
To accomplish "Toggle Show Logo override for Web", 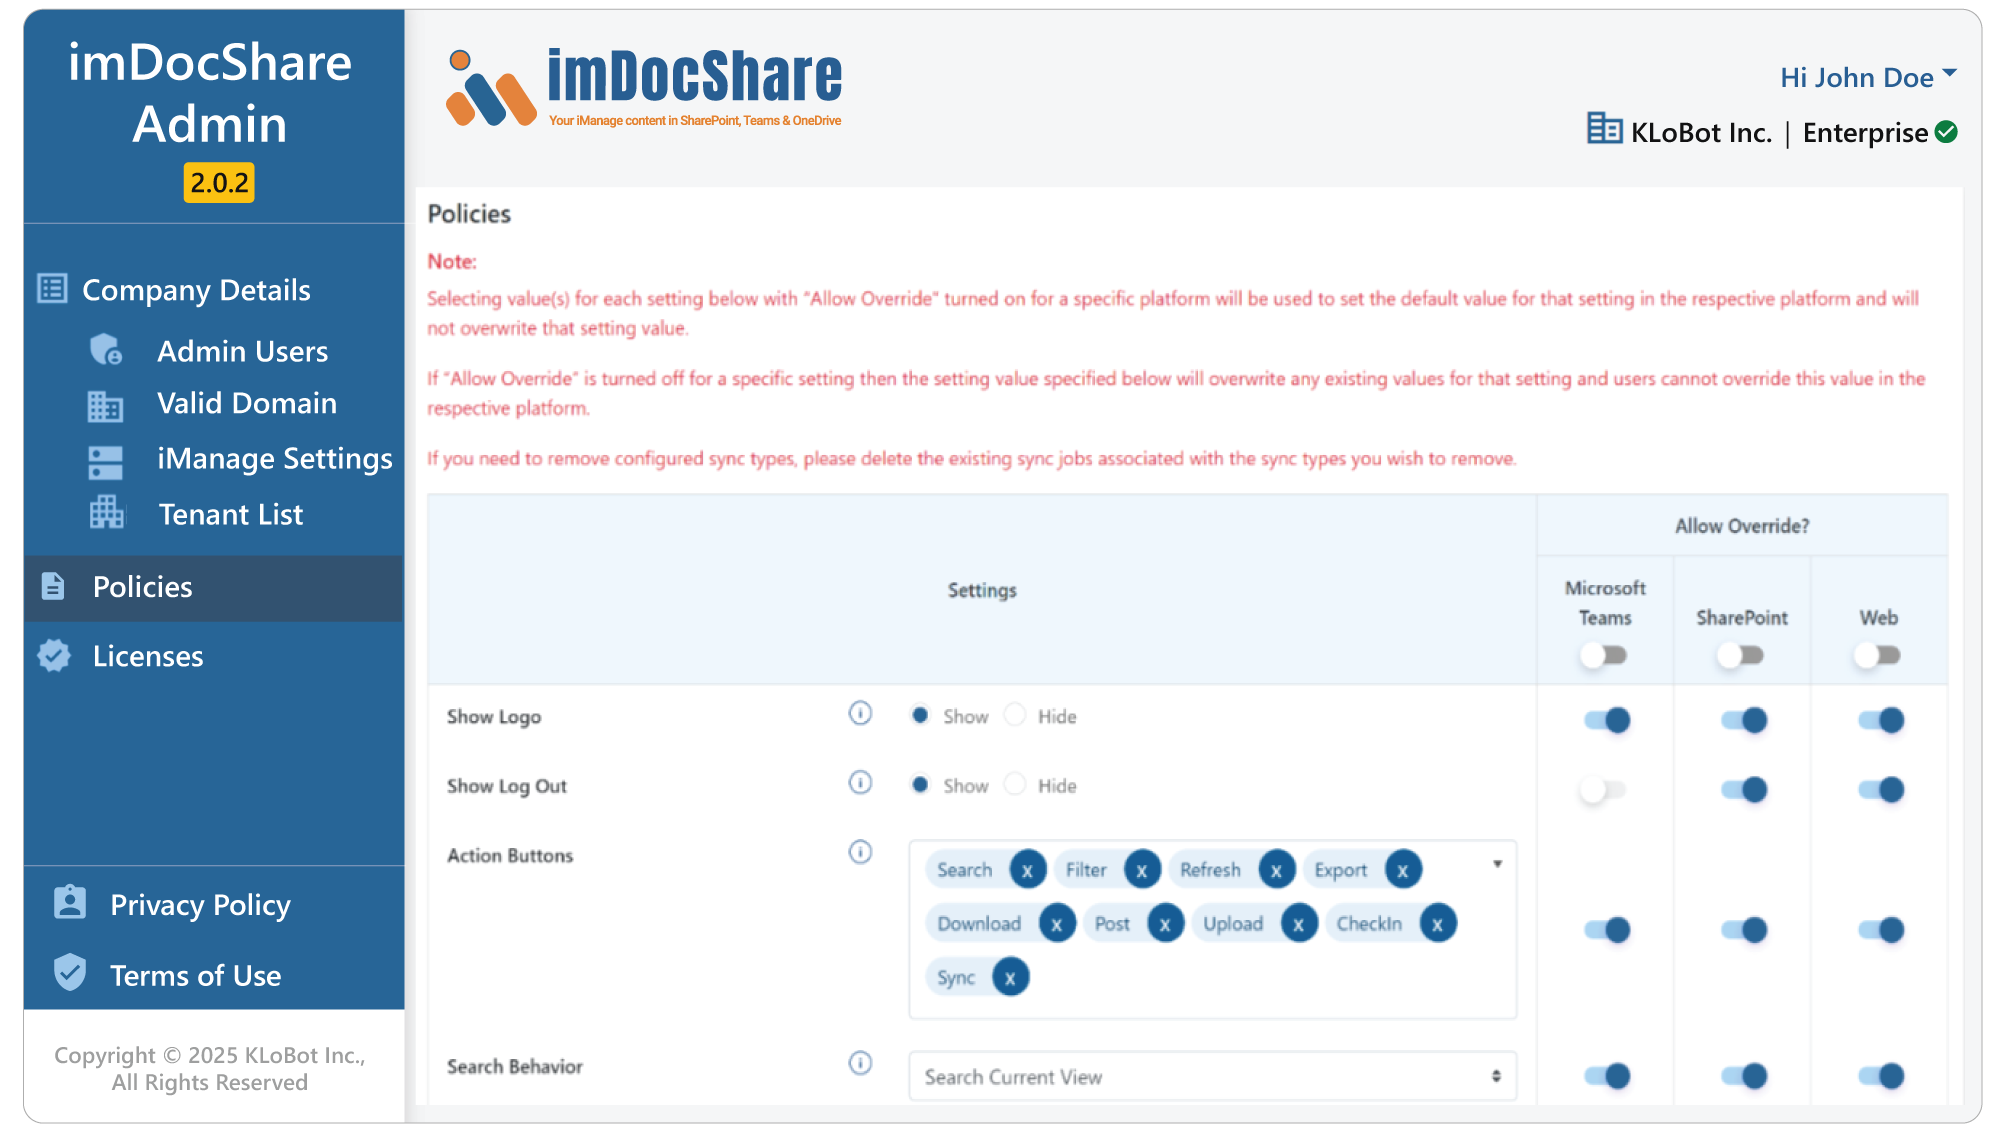I will (x=1881, y=720).
